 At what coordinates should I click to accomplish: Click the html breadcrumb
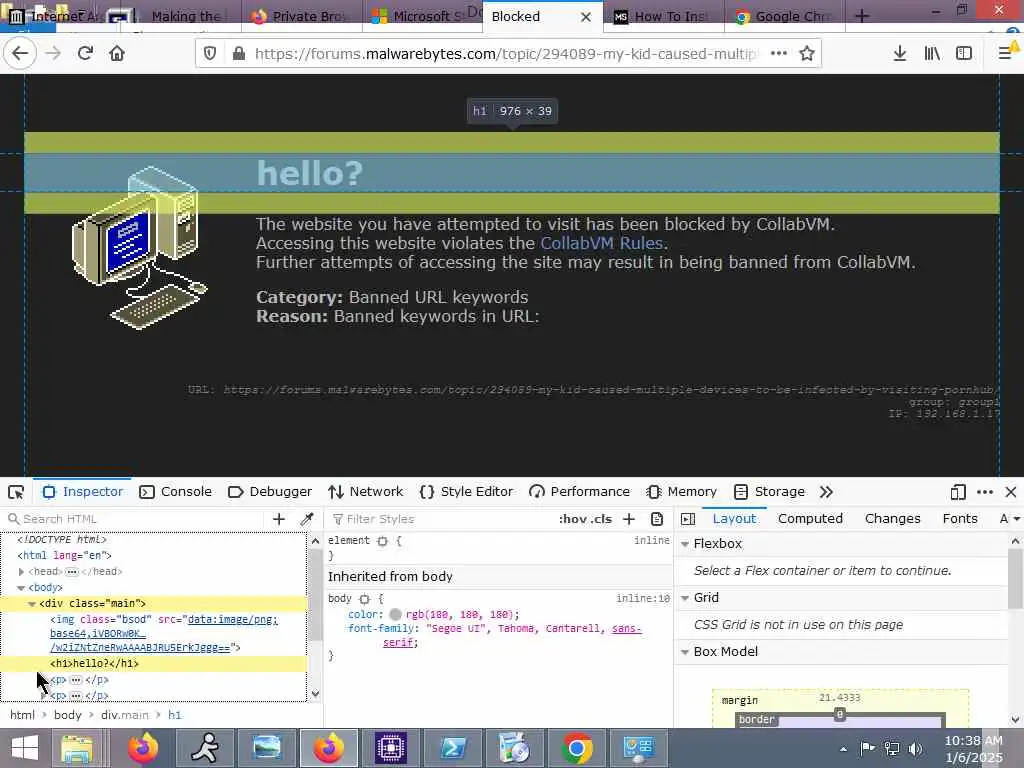pyautogui.click(x=22, y=715)
